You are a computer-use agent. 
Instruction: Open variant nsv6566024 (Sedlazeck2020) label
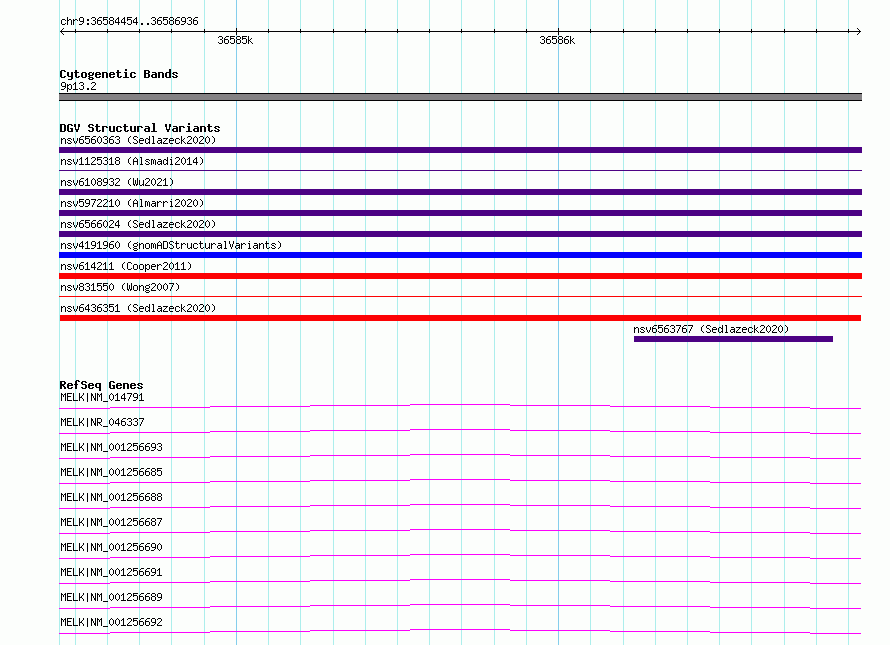[x=138, y=224]
